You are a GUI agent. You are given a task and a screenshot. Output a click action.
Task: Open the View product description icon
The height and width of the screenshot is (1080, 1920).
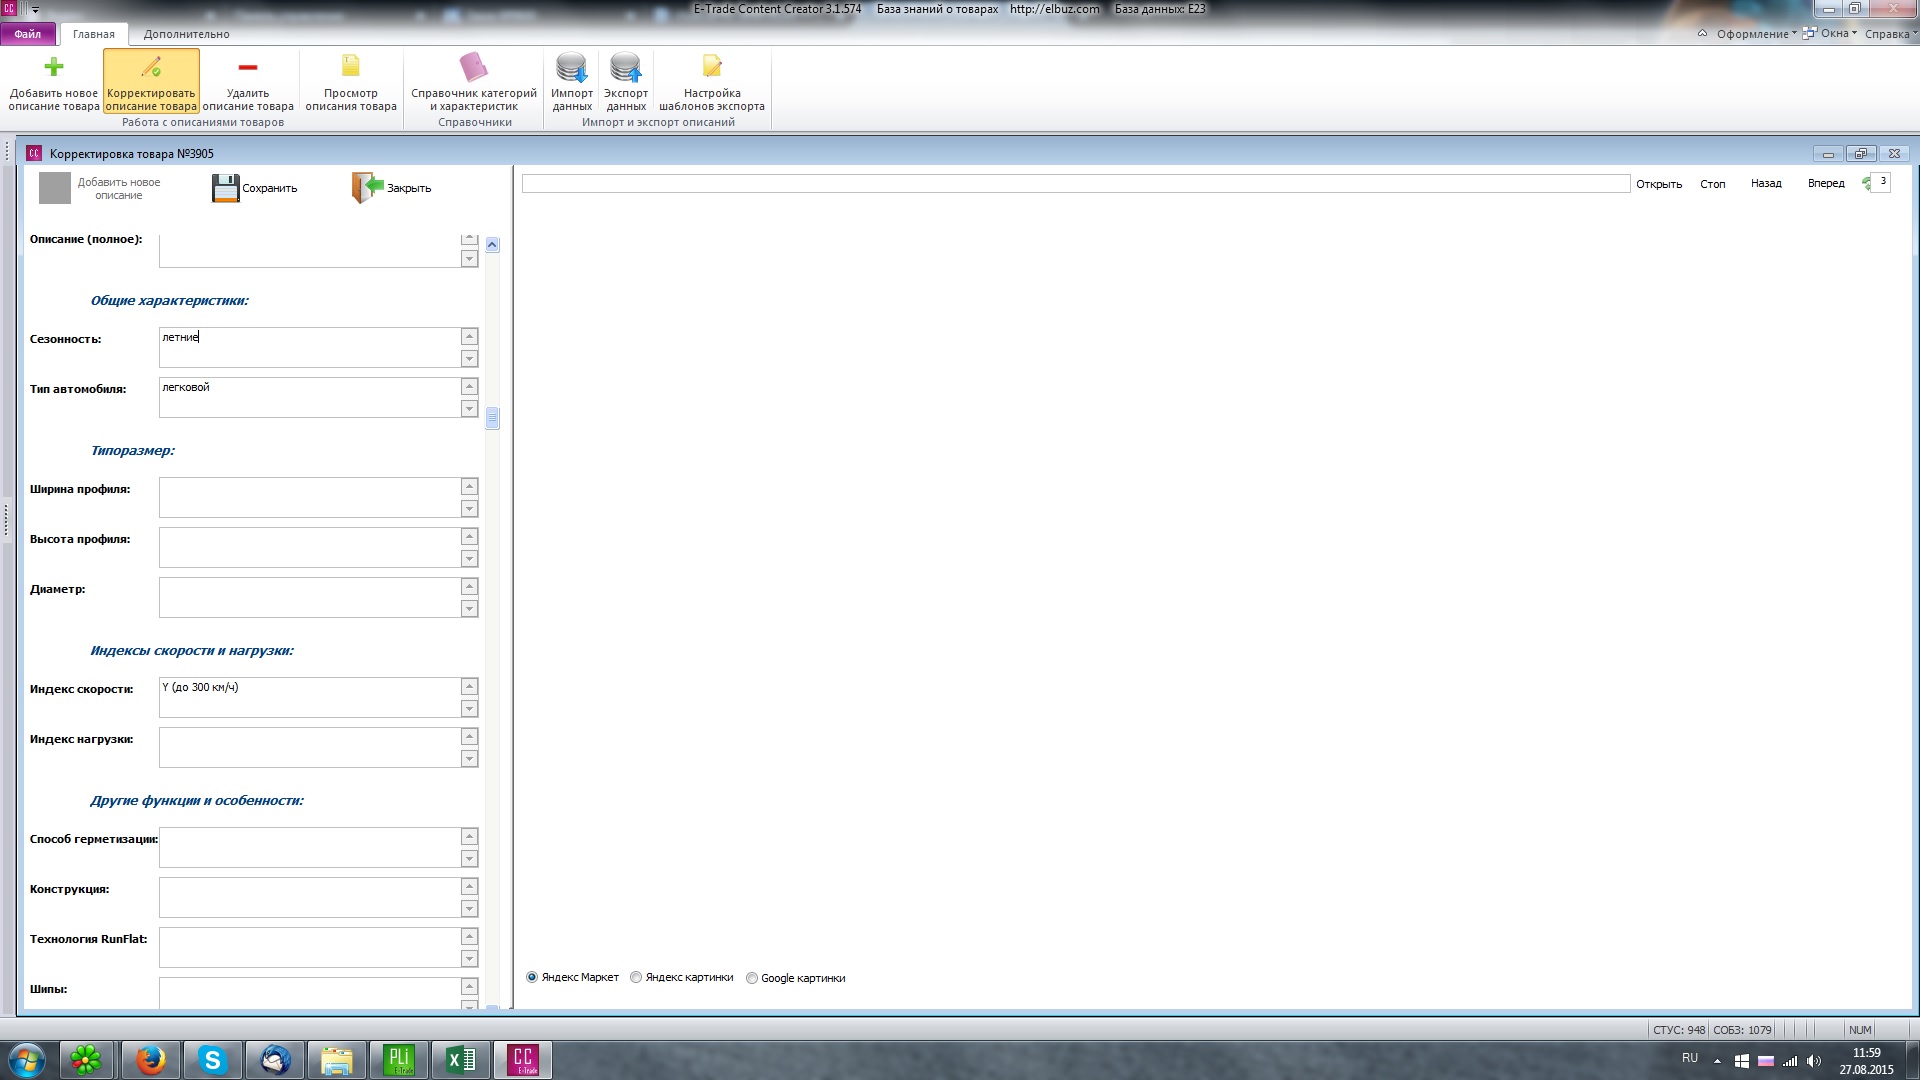351,67
